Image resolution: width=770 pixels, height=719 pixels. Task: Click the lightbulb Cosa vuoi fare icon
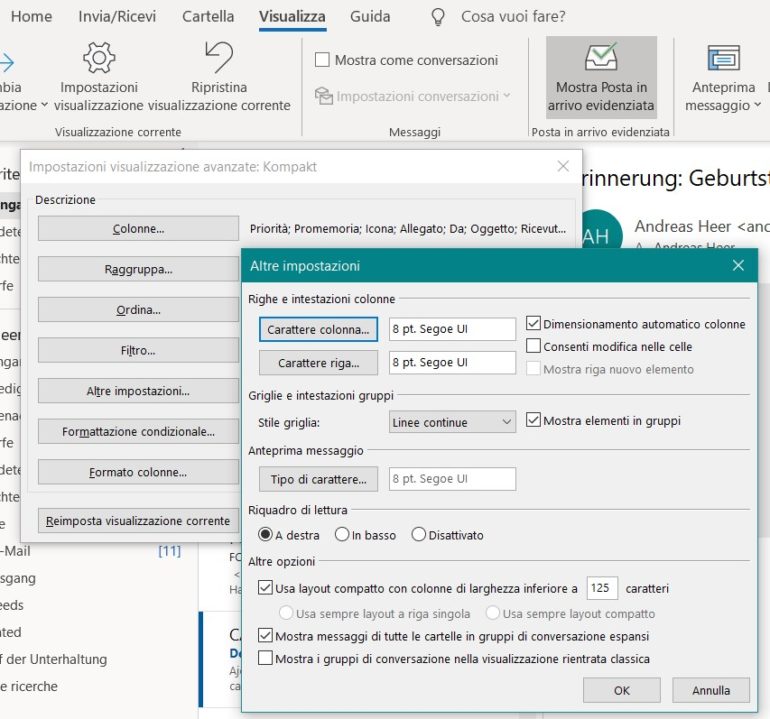pos(438,17)
